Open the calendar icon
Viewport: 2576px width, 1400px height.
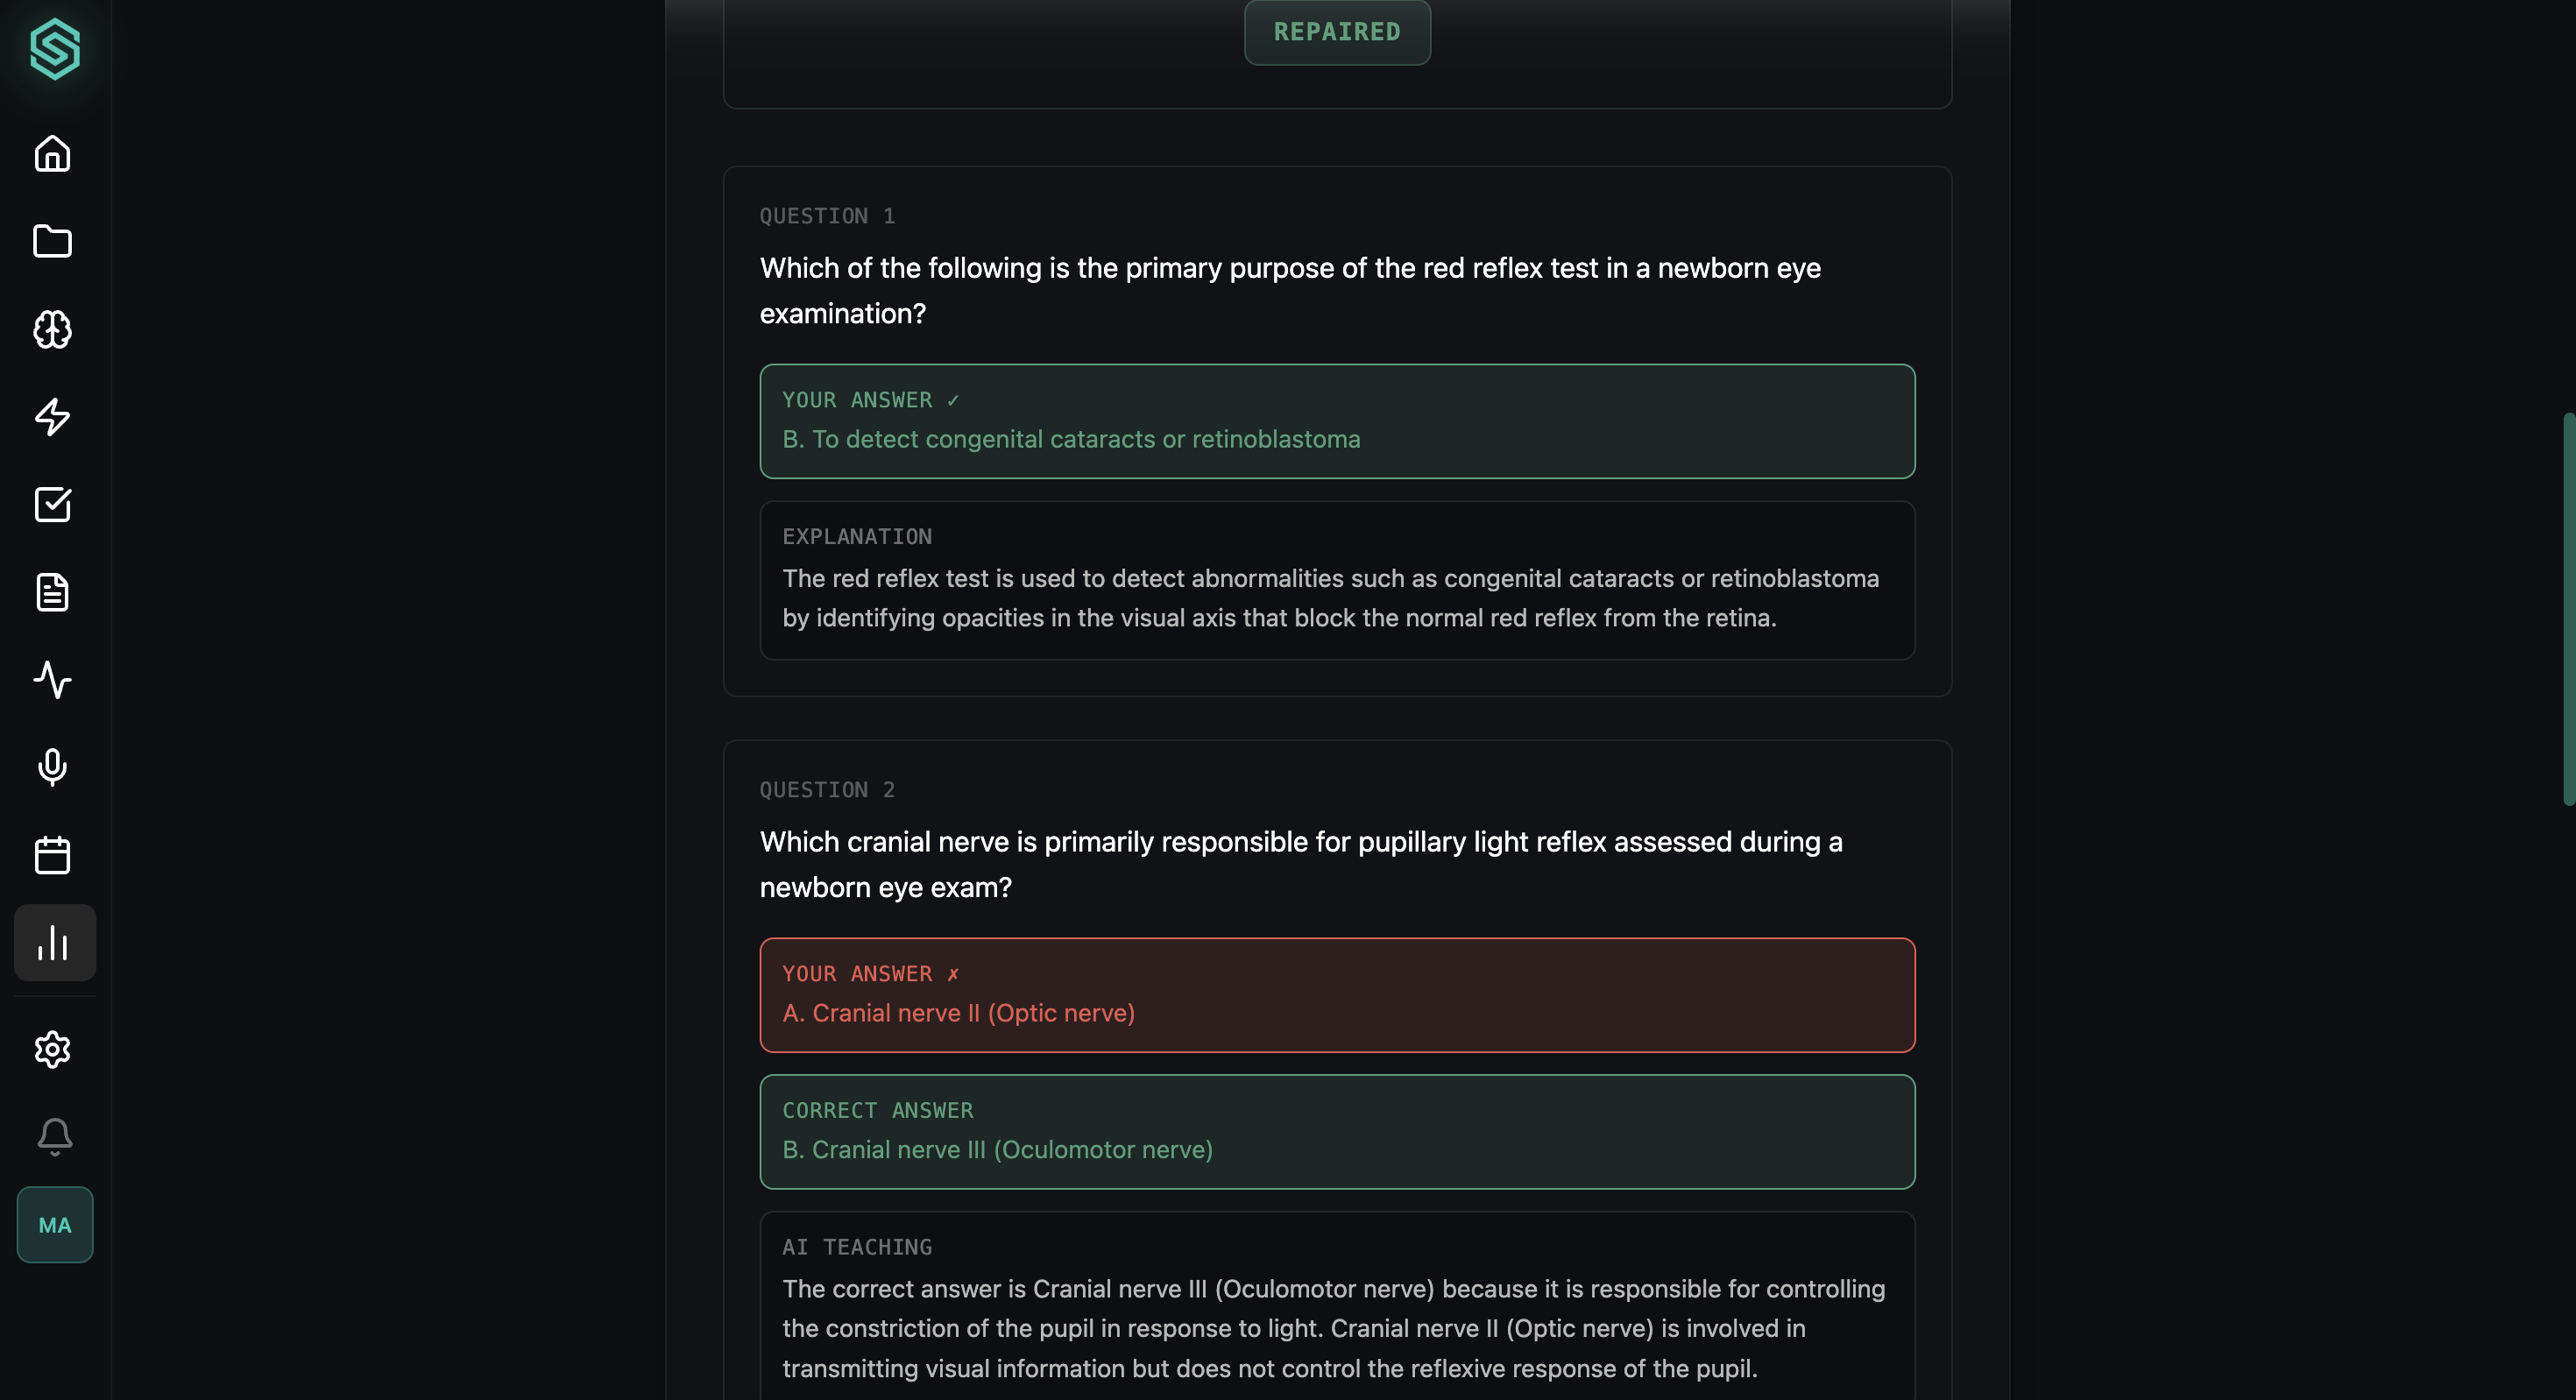click(53, 855)
